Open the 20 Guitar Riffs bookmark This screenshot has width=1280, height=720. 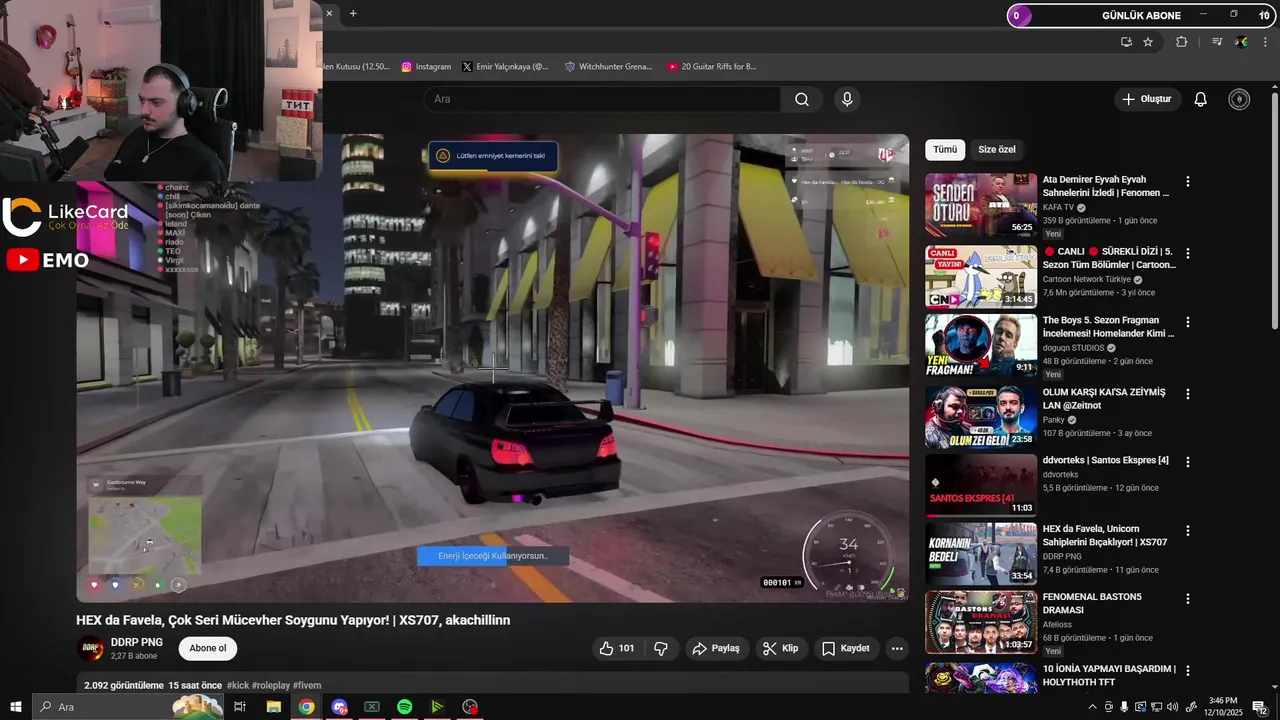click(712, 67)
